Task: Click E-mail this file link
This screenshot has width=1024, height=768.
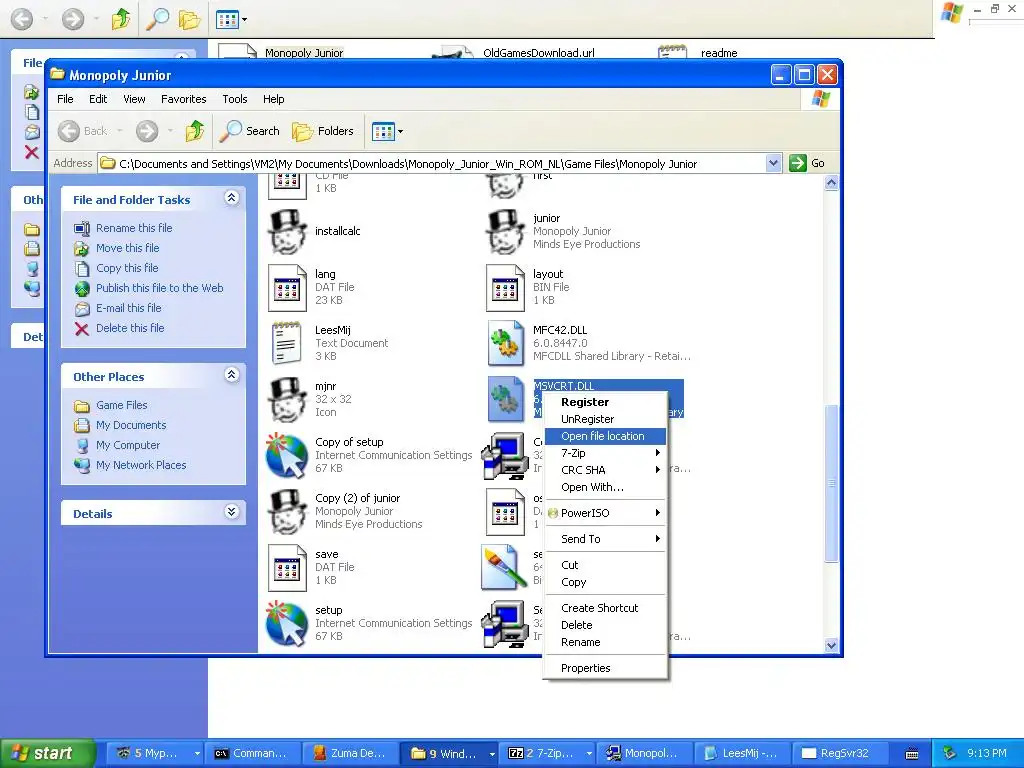Action: pos(129,308)
